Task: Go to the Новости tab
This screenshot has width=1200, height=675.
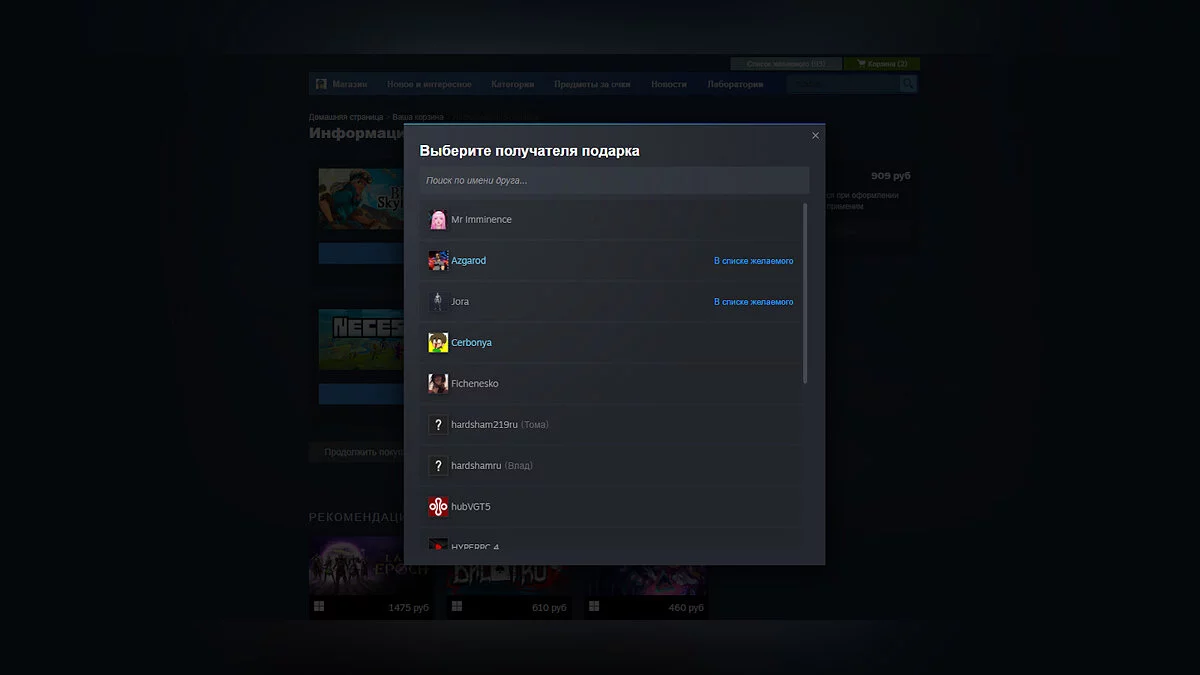Action: [668, 84]
